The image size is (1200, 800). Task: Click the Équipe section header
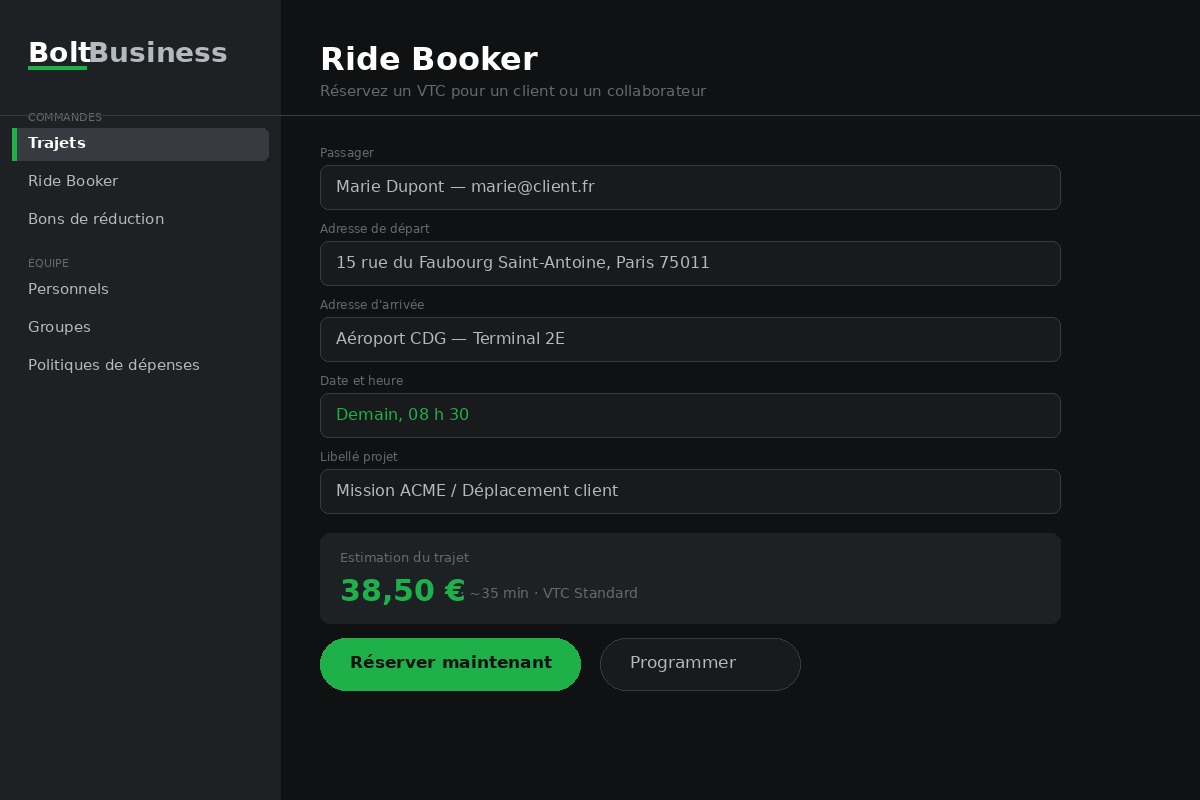48,263
